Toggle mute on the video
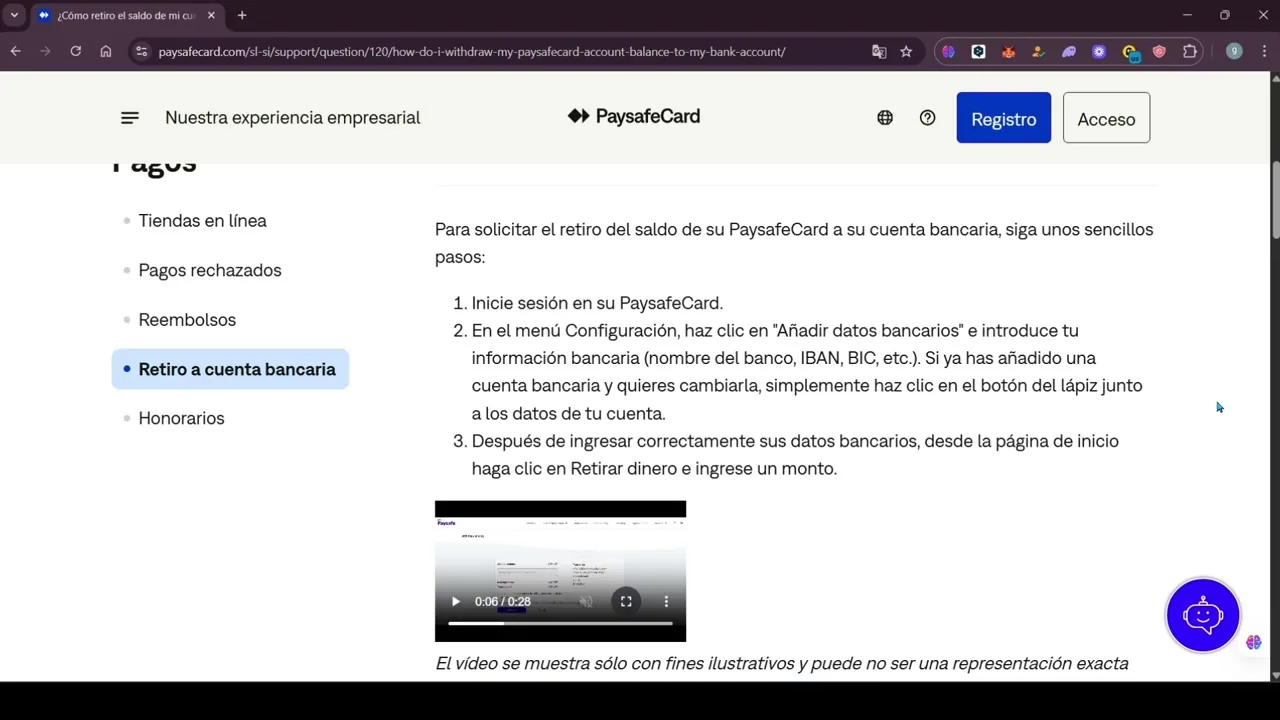The width and height of the screenshot is (1280, 720). pos(587,602)
